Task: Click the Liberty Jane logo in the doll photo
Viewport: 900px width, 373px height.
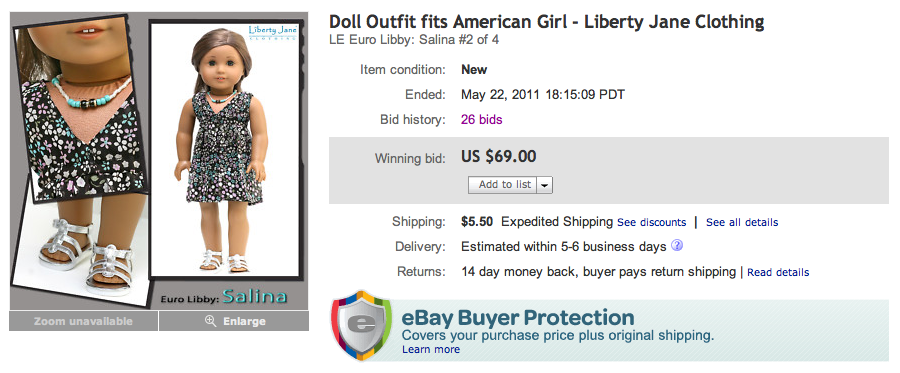Action: (x=273, y=32)
